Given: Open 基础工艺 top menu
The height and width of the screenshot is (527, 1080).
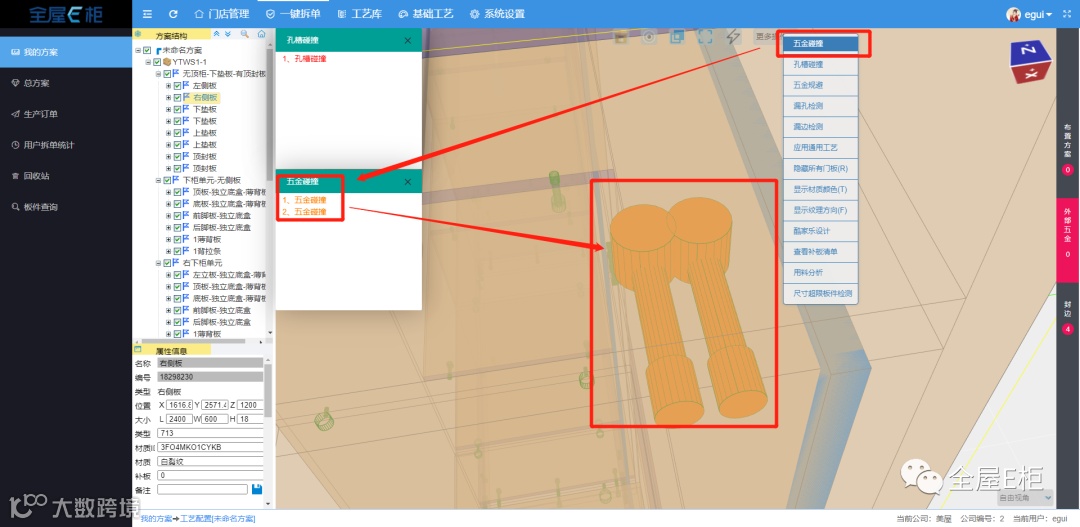Looking at the screenshot, I should coord(426,14).
